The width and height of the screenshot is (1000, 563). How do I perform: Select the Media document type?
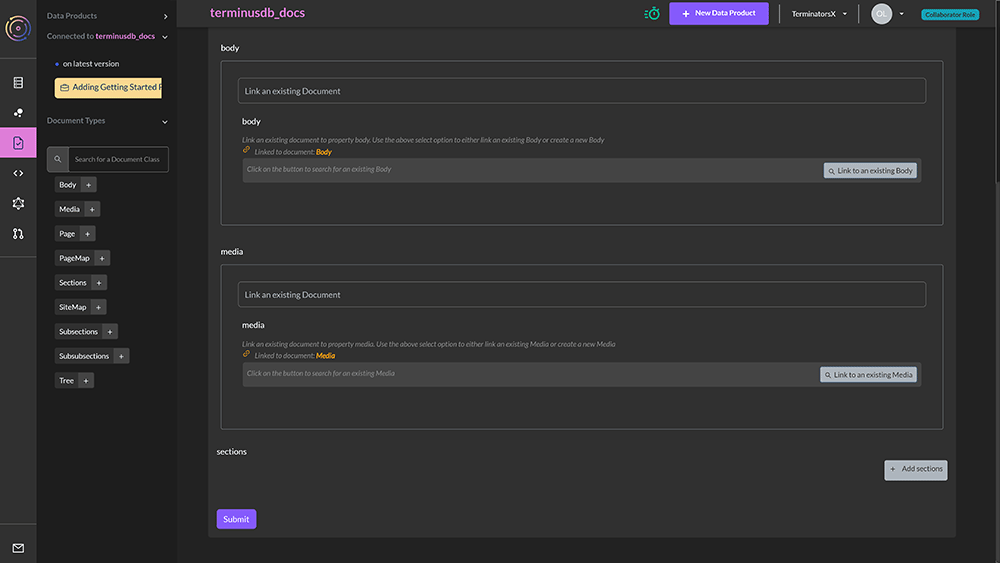tap(70, 209)
